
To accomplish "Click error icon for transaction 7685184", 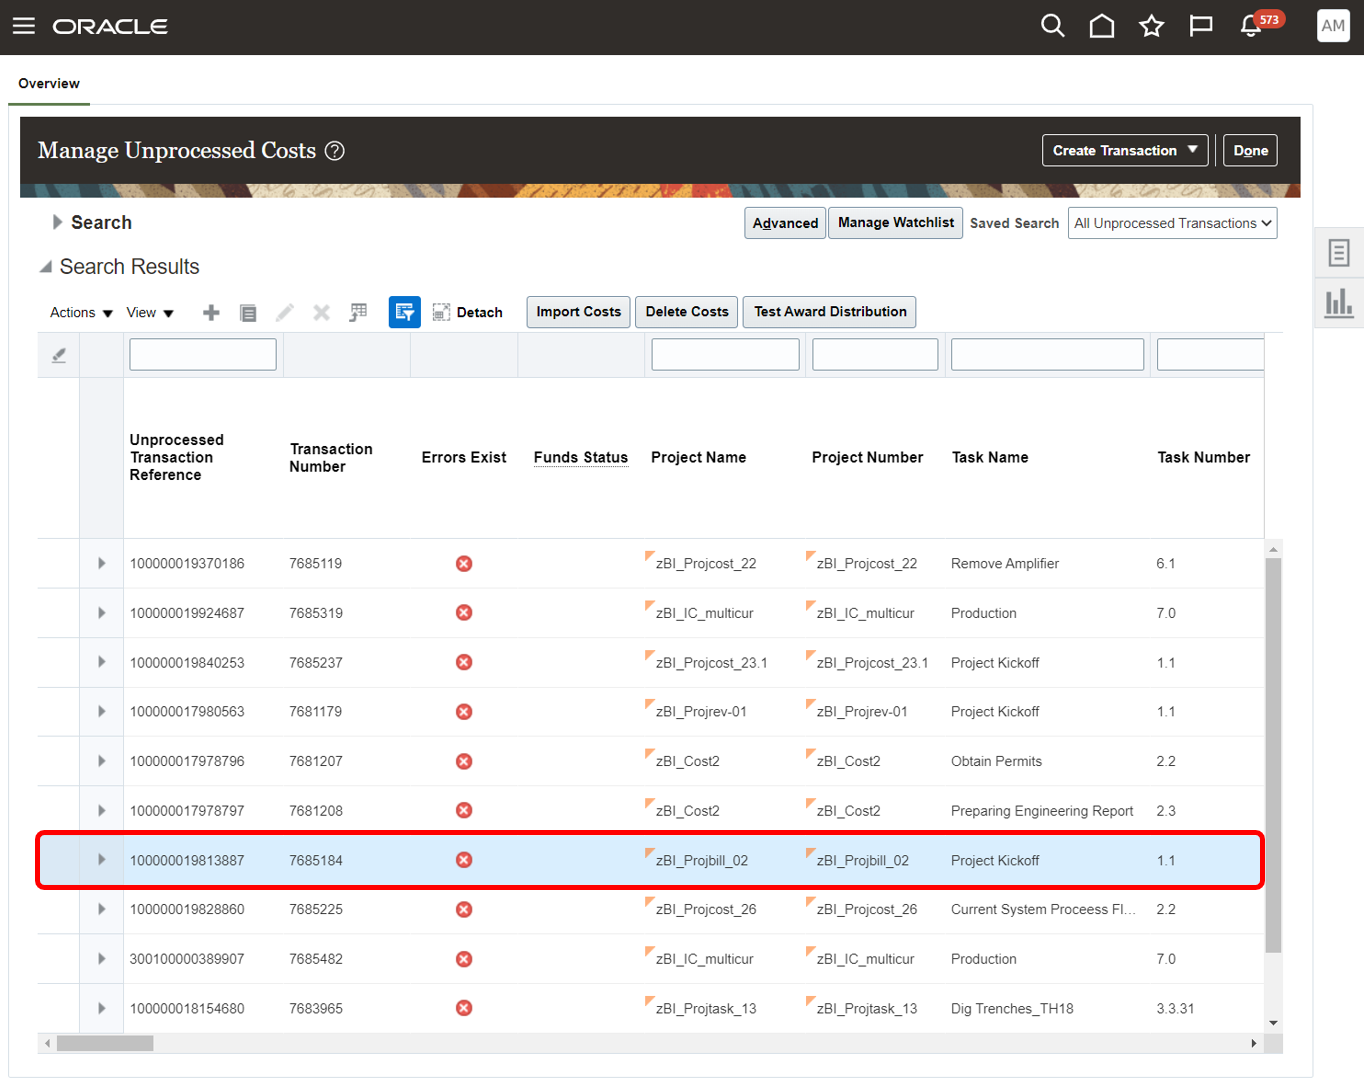I will [x=464, y=860].
